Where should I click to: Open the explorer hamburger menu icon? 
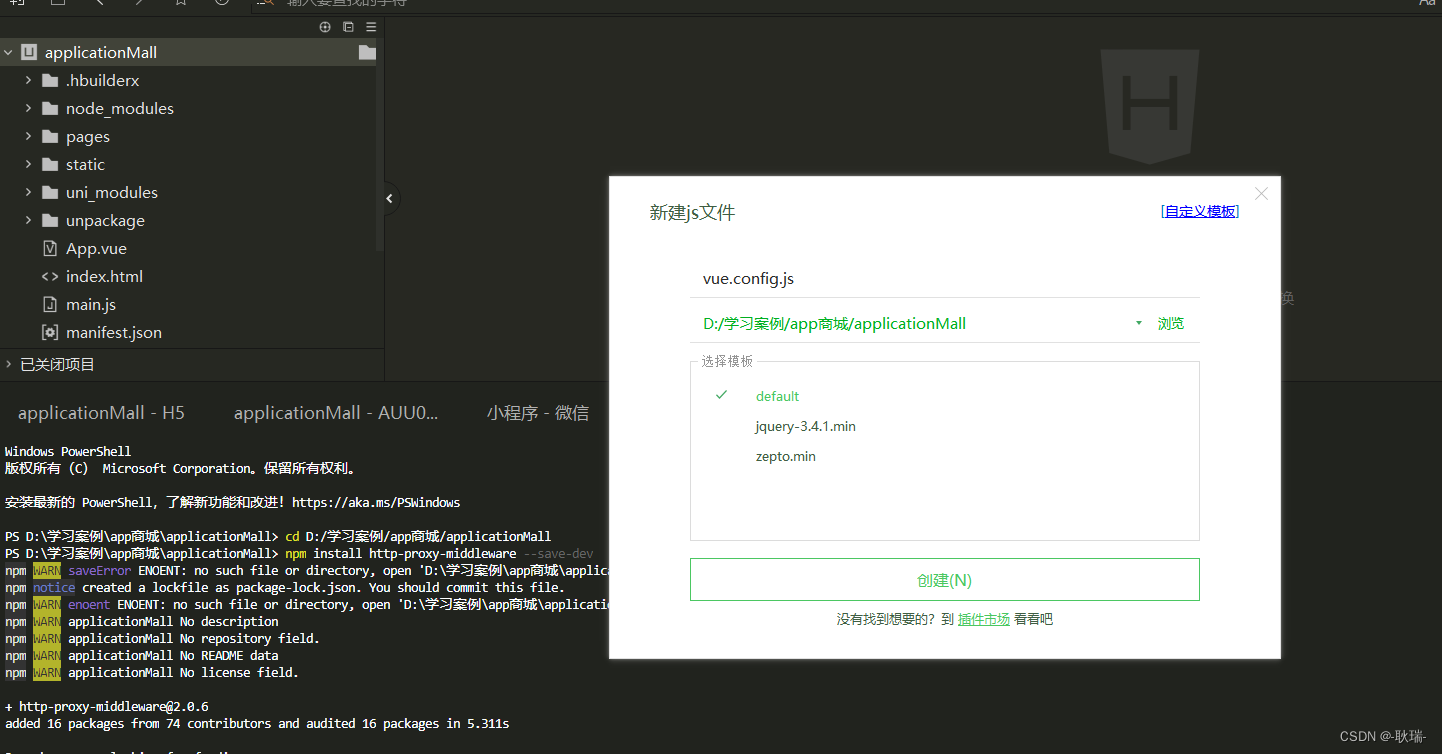tap(370, 27)
